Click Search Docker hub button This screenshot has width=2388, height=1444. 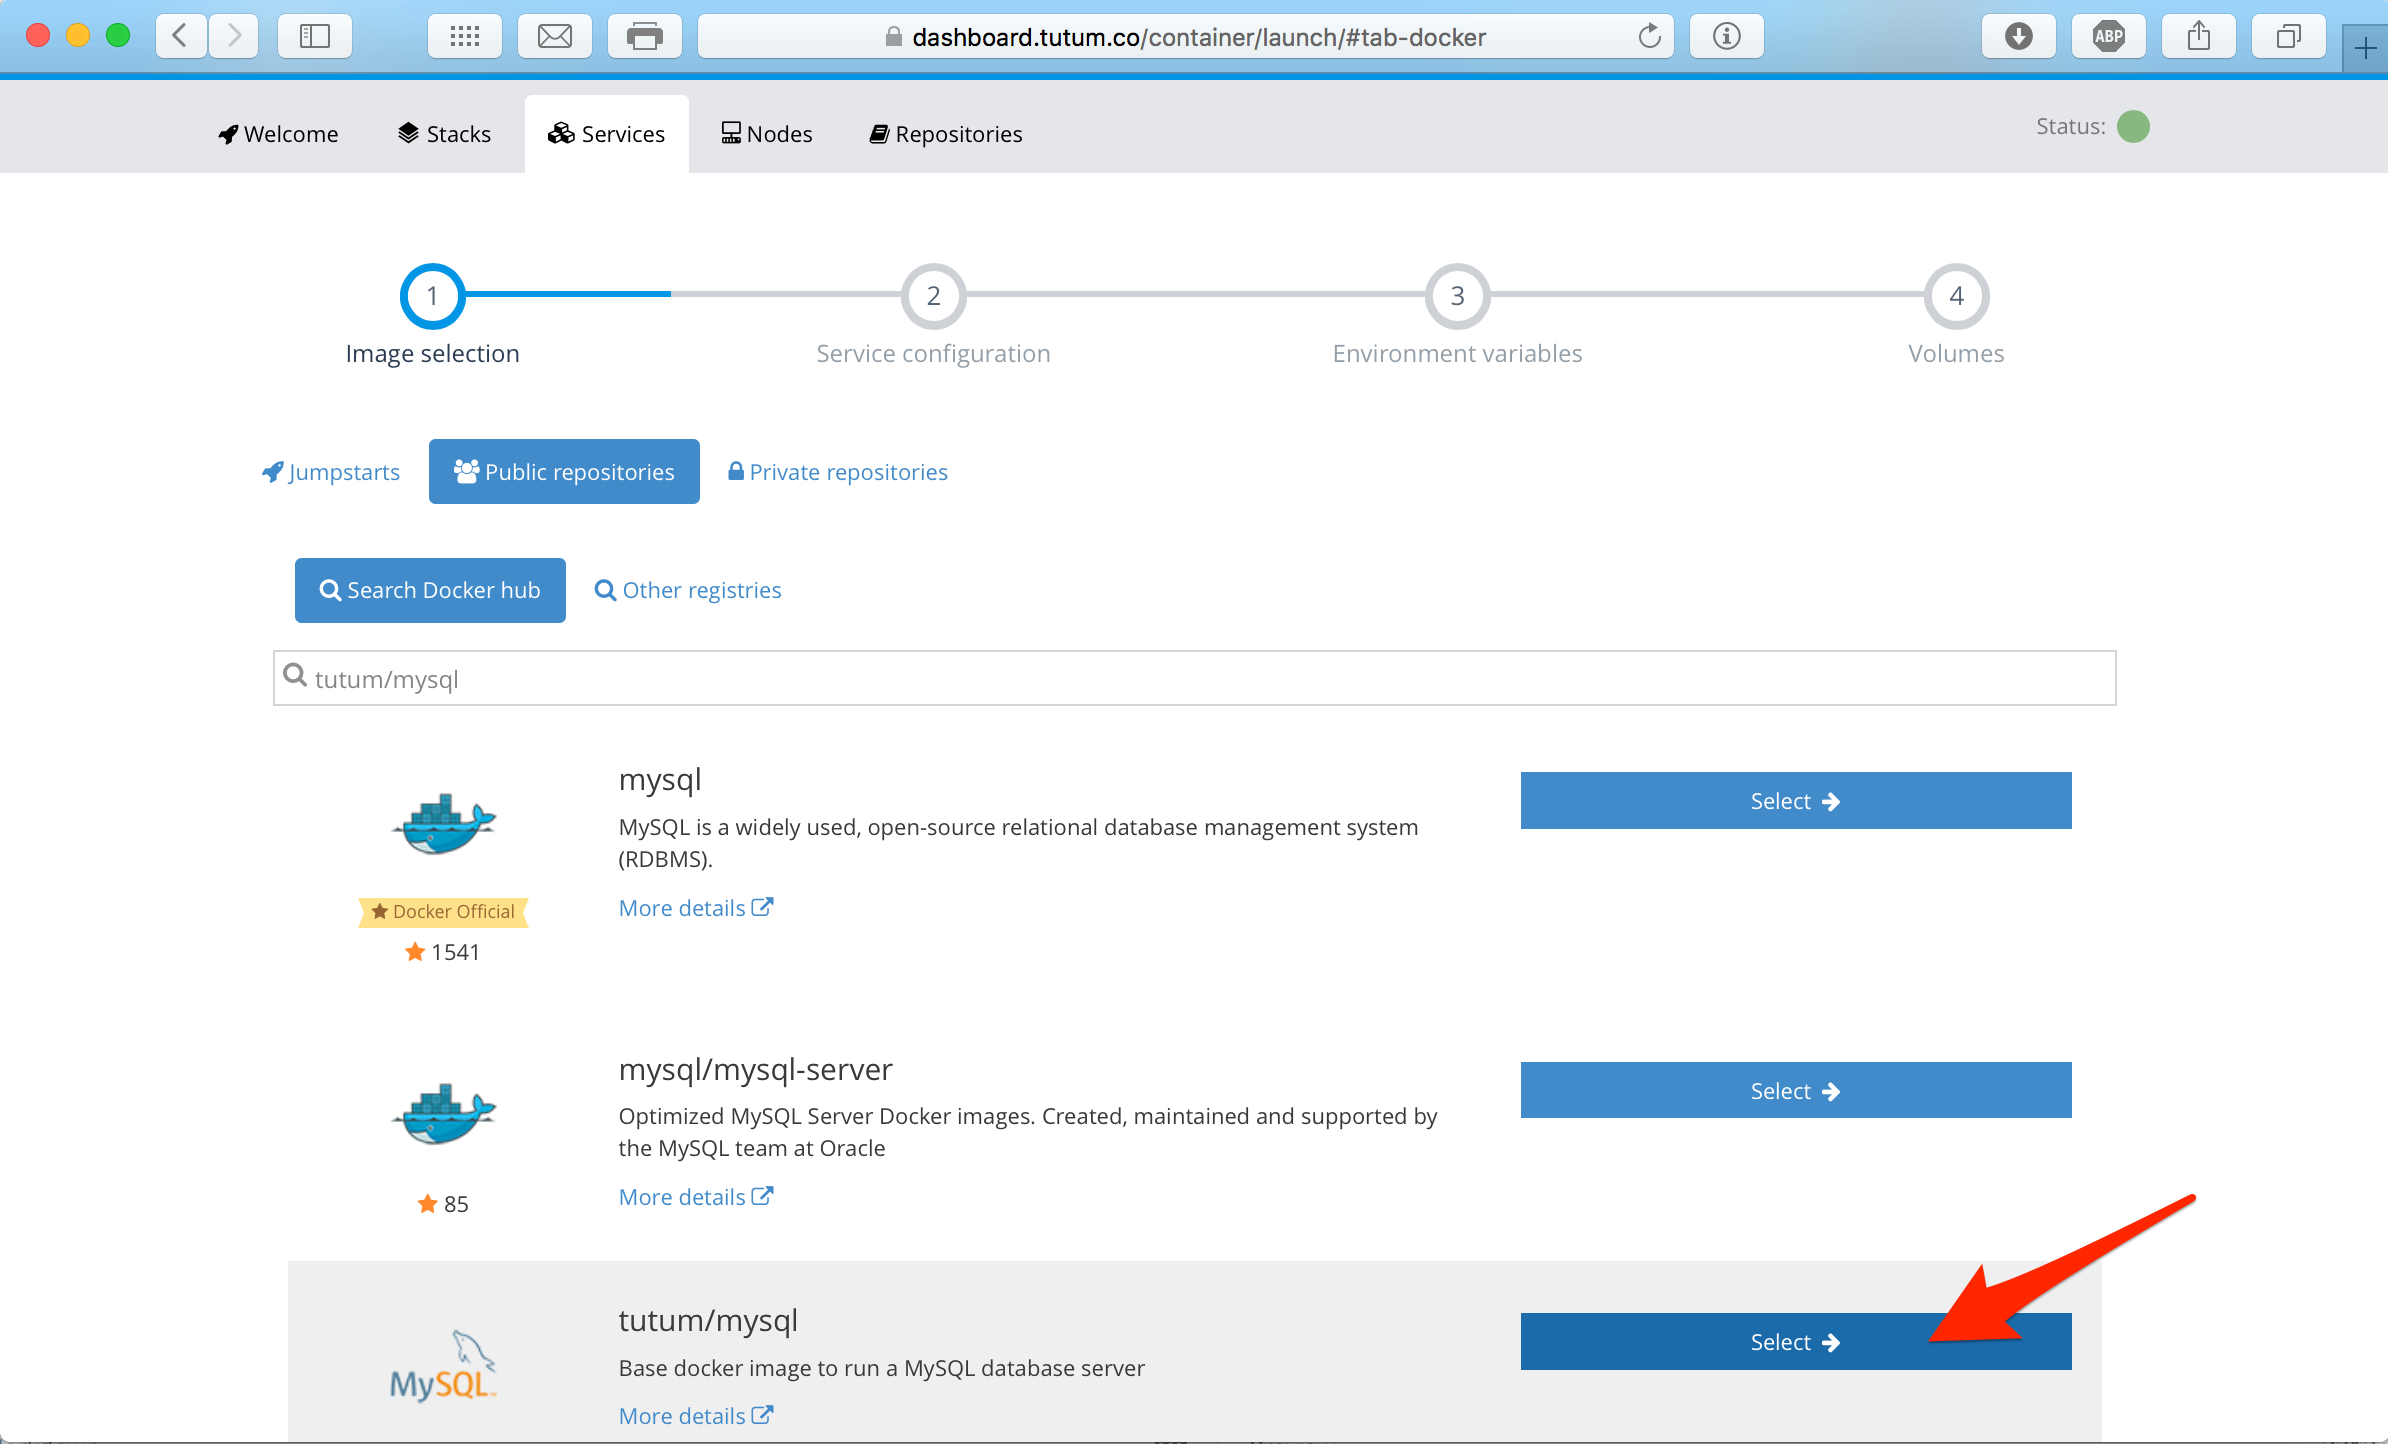click(x=430, y=590)
